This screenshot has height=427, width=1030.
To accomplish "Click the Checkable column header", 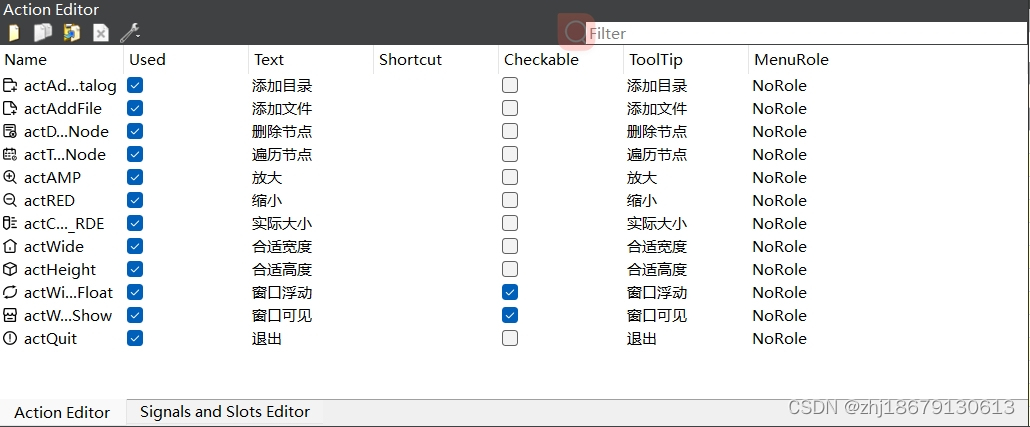I will (560, 60).
